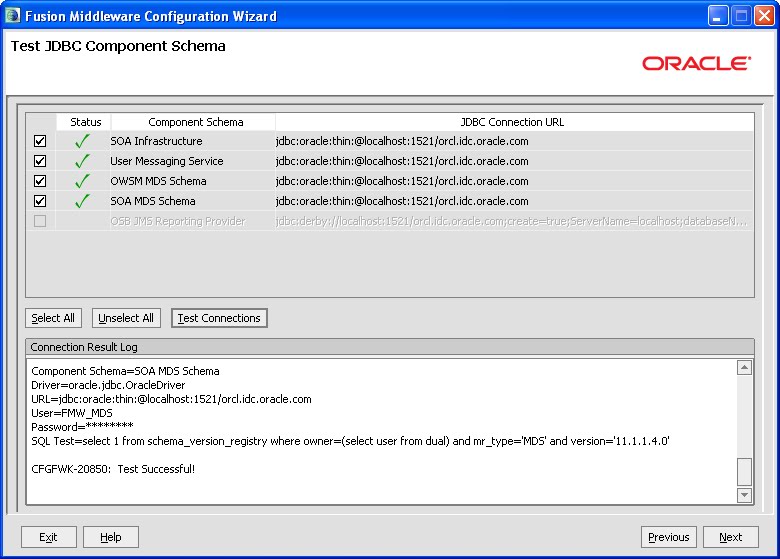This screenshot has height=559, width=780.
Task: Toggle the OWSM MDS Schema checkbox
Action: [x=40, y=181]
